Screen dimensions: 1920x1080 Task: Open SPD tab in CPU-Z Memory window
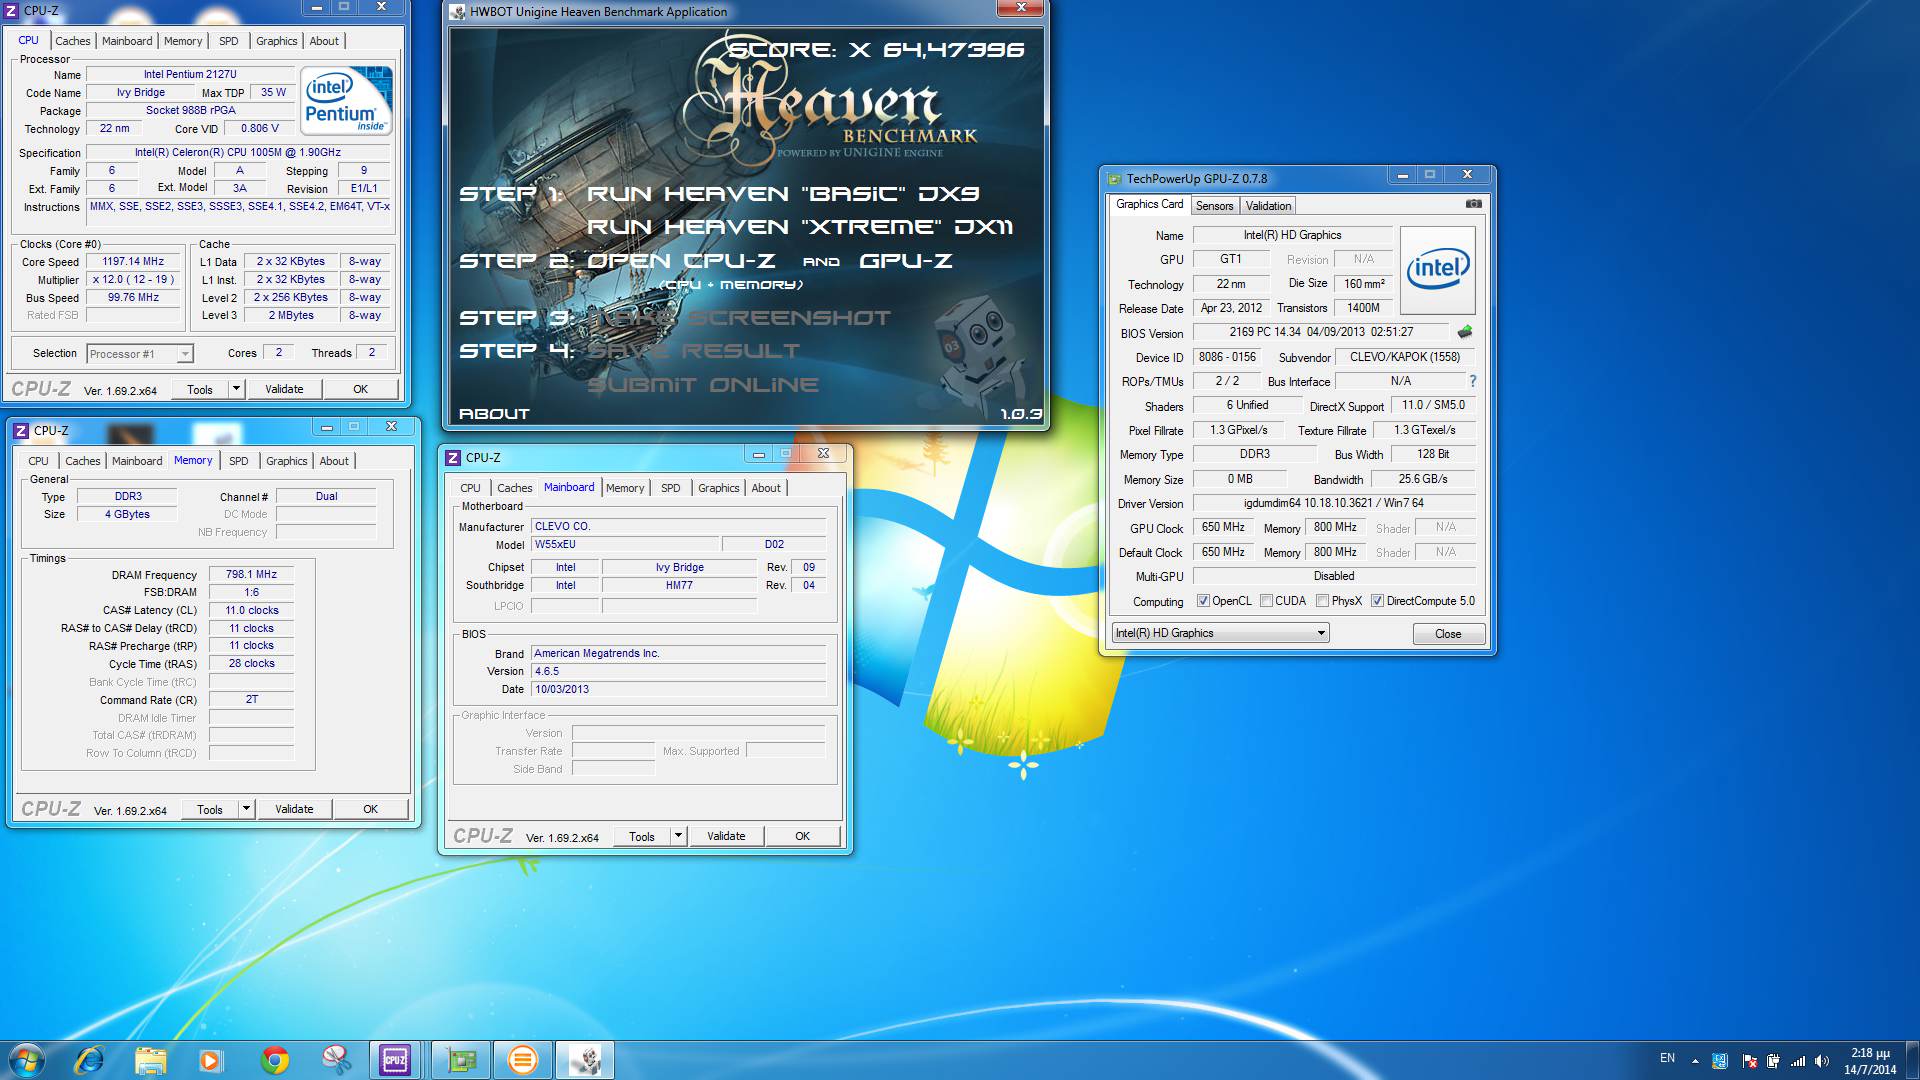(238, 461)
